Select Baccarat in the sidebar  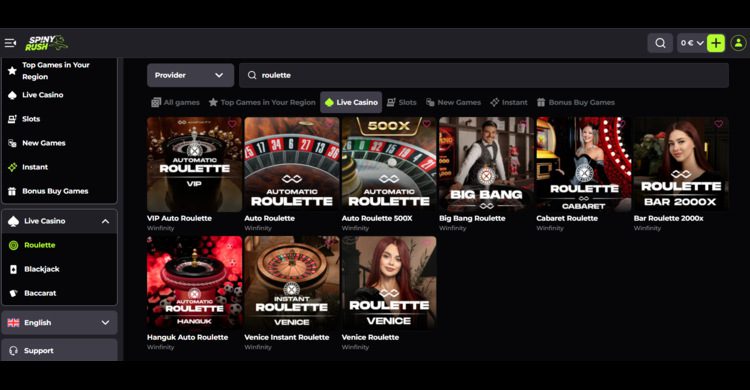coord(59,293)
